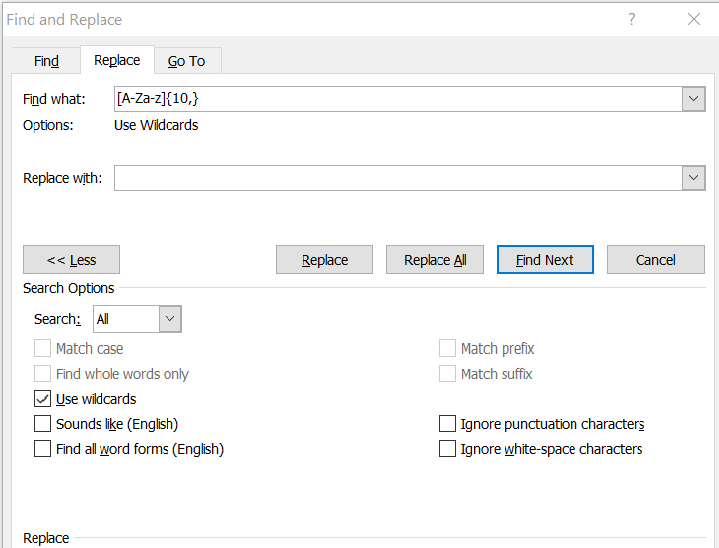The width and height of the screenshot is (719, 548).
Task: Expand the Find what history dropdown
Action: (693, 99)
